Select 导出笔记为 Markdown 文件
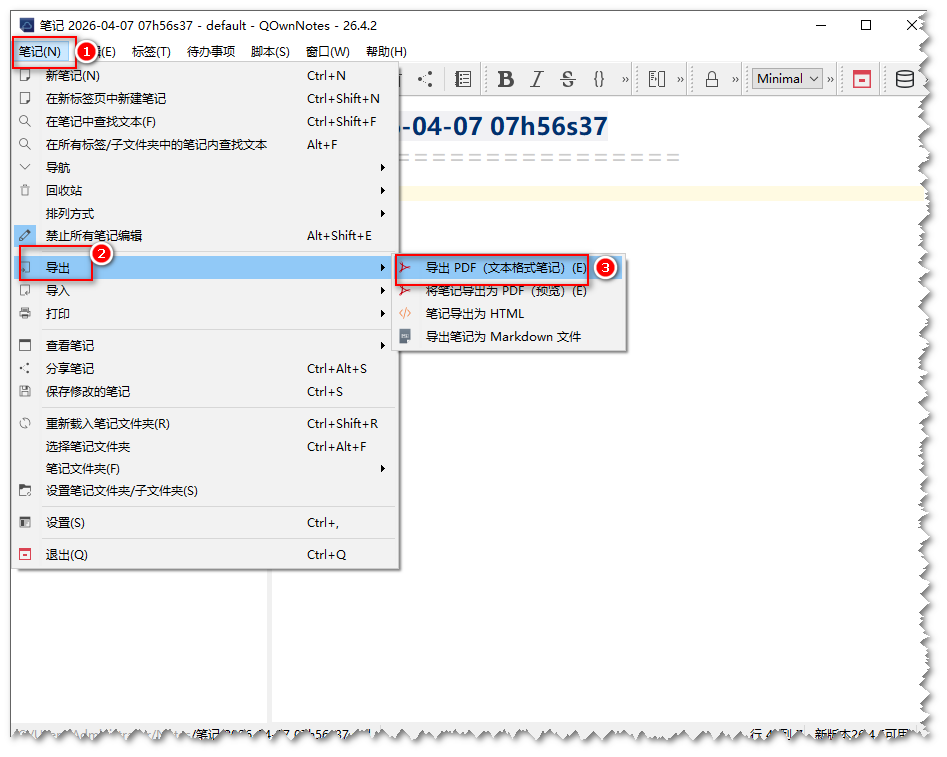 (509, 337)
